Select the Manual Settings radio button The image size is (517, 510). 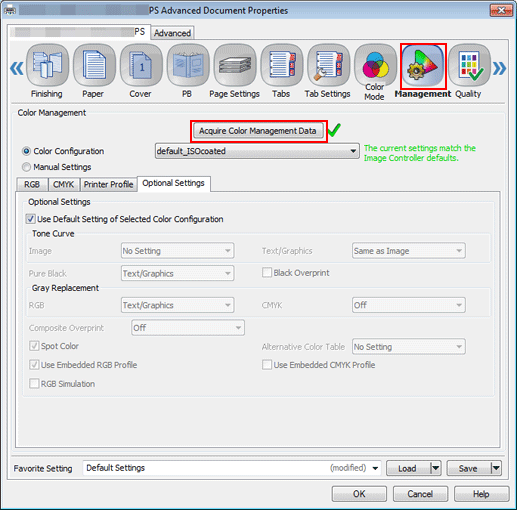[x=26, y=167]
